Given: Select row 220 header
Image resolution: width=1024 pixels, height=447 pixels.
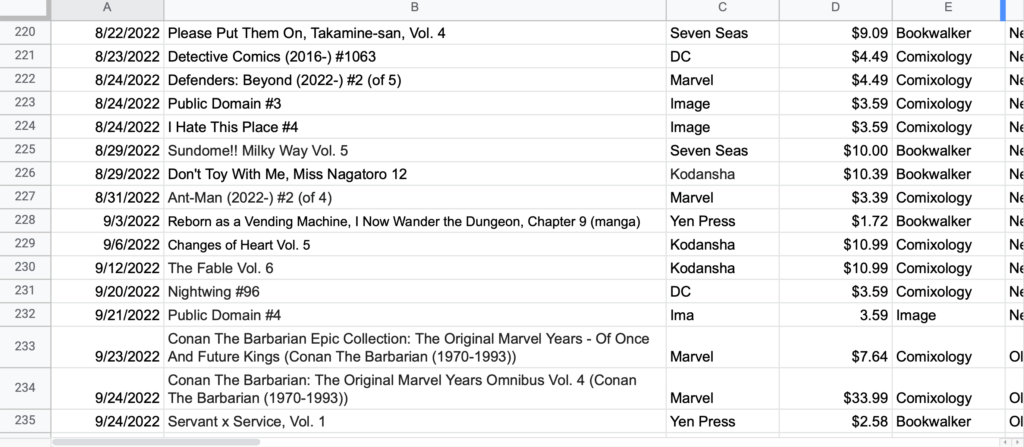Looking at the screenshot, I should [x=25, y=33].
